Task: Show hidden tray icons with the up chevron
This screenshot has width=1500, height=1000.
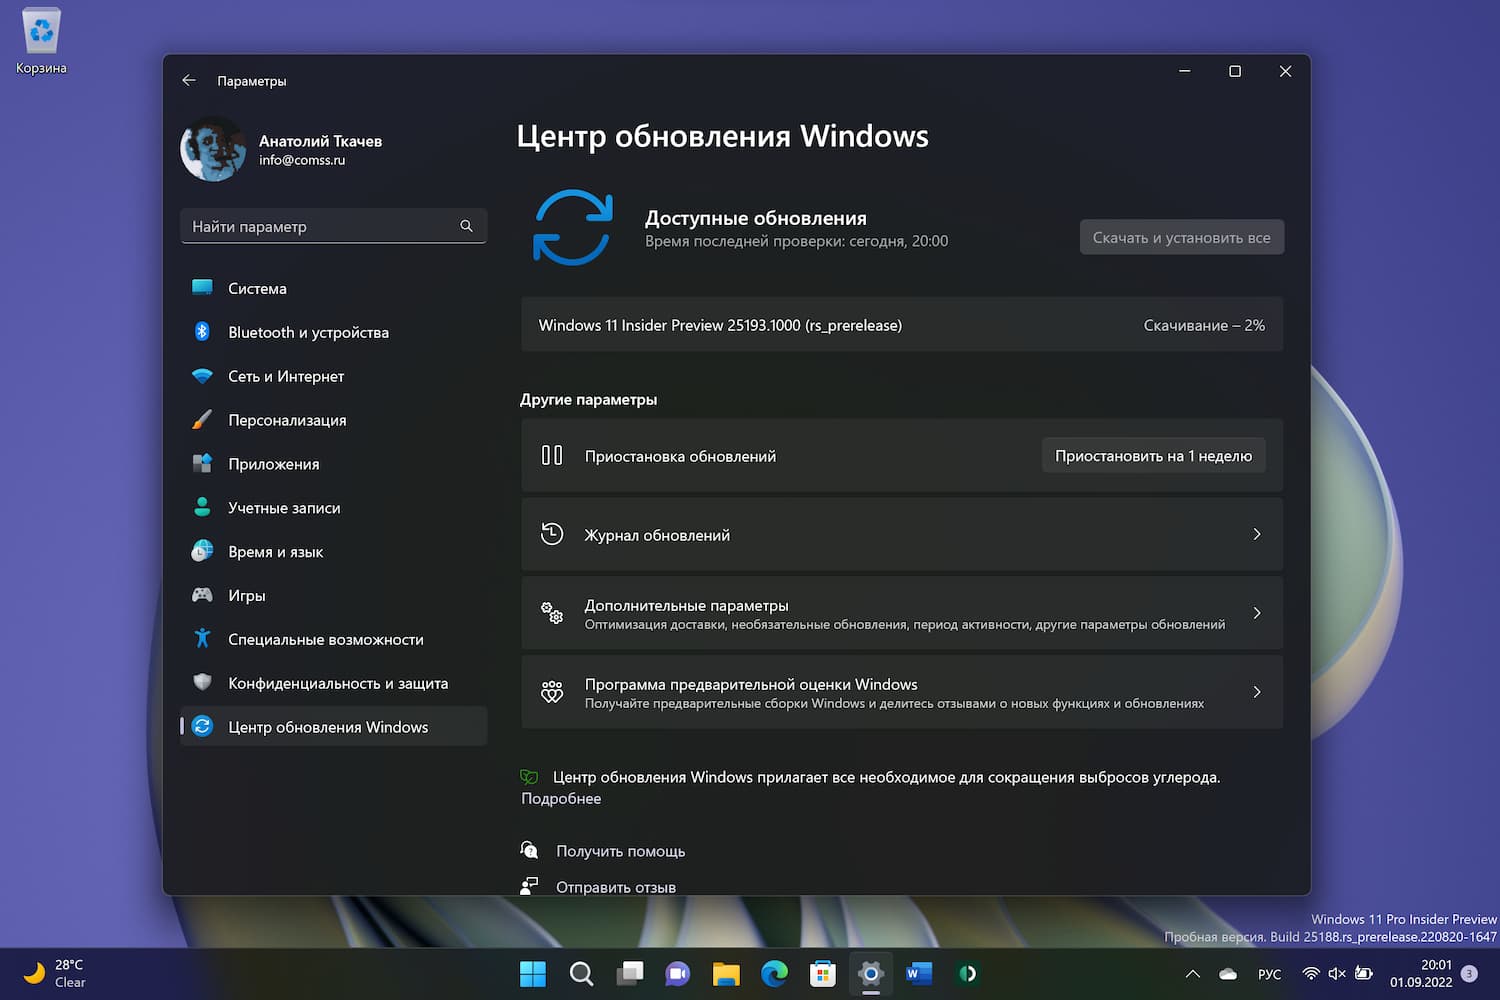Action: 1192,973
